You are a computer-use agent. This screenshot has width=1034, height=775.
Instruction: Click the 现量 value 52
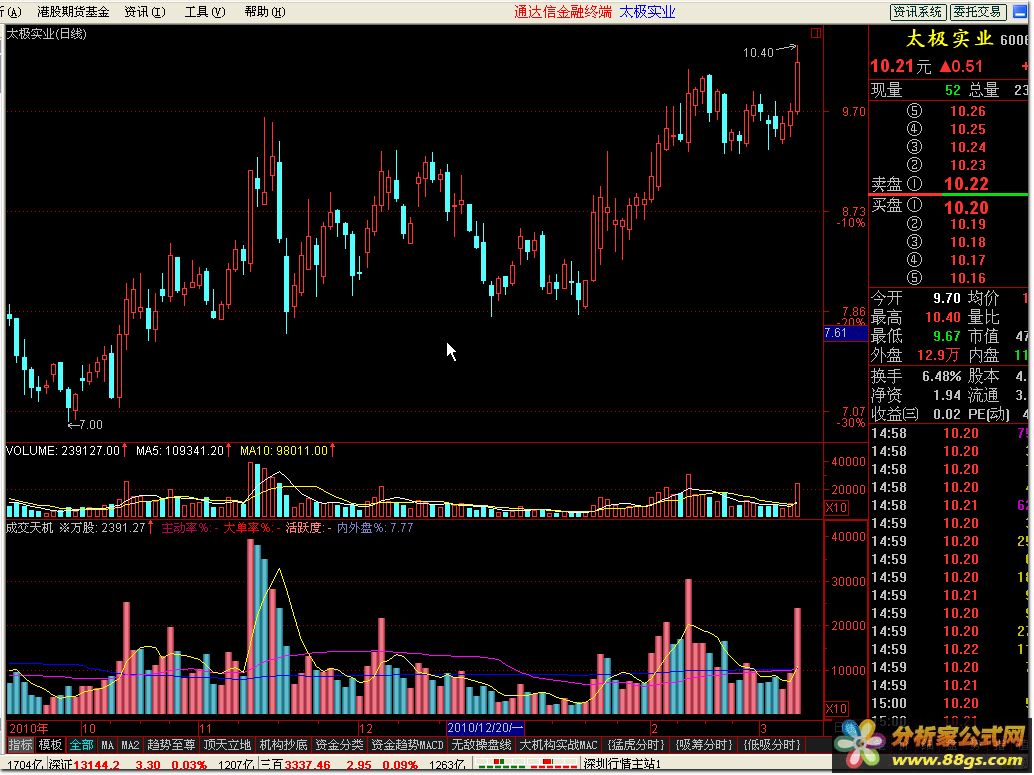point(952,90)
